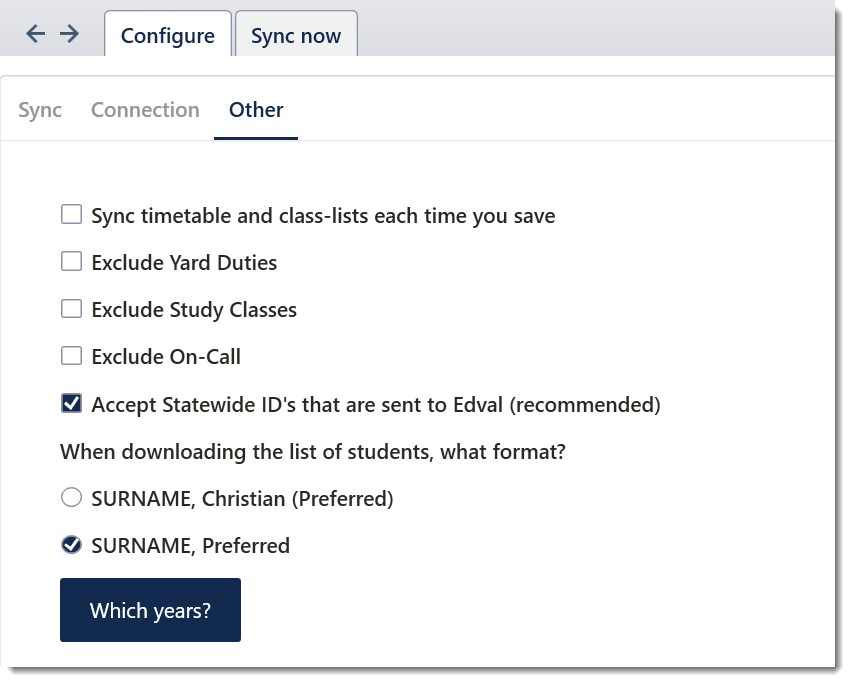Click the back arrow icon
This screenshot has width=850, height=682.
point(36,34)
